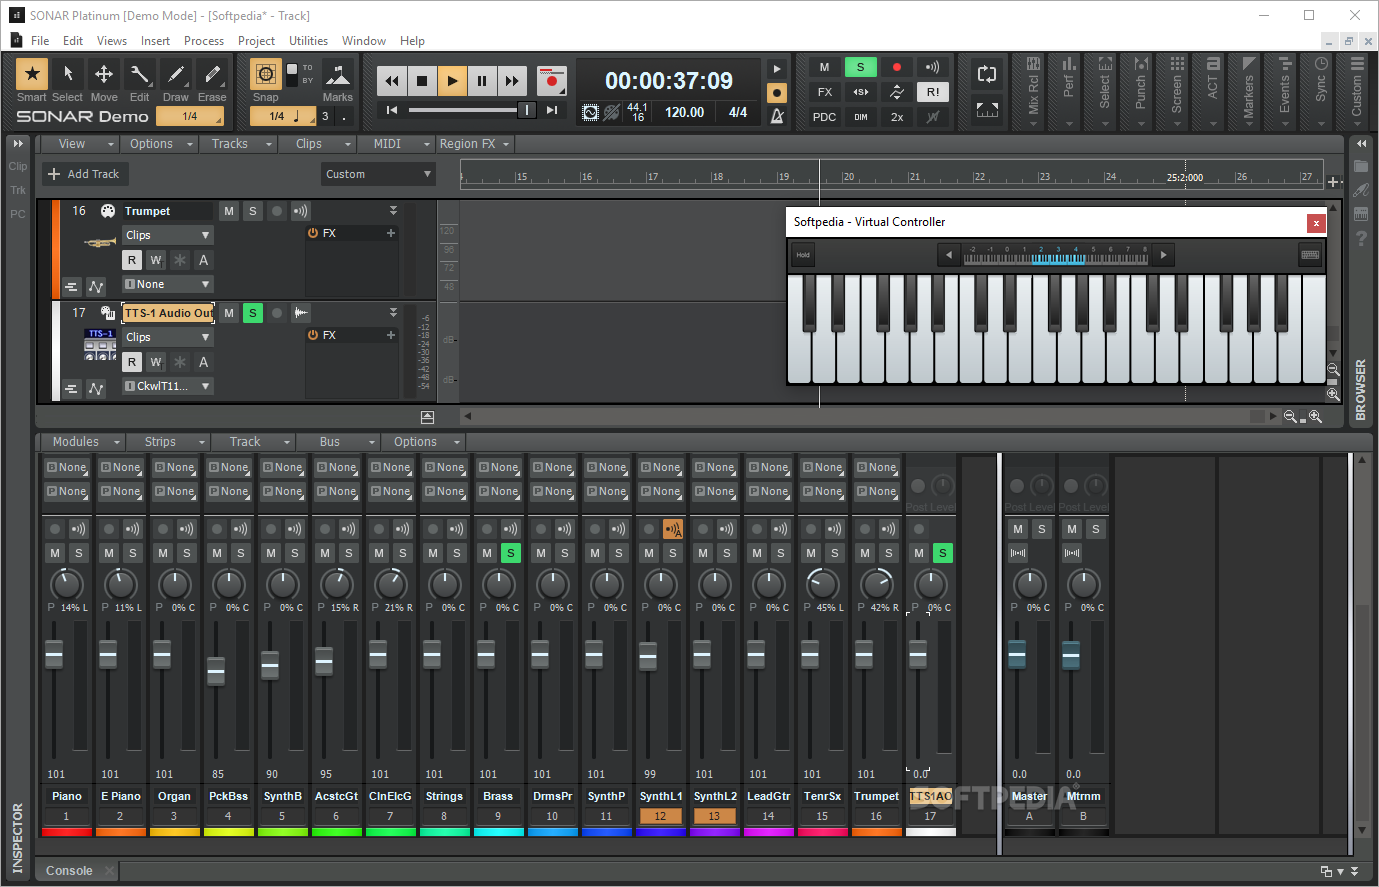1379x887 pixels.
Task: Click the Record button in transport
Action: pos(551,81)
